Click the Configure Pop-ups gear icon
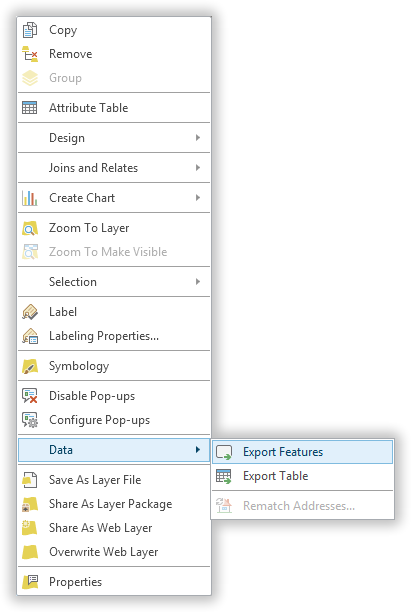The image size is (411, 612). pyautogui.click(x=30, y=420)
